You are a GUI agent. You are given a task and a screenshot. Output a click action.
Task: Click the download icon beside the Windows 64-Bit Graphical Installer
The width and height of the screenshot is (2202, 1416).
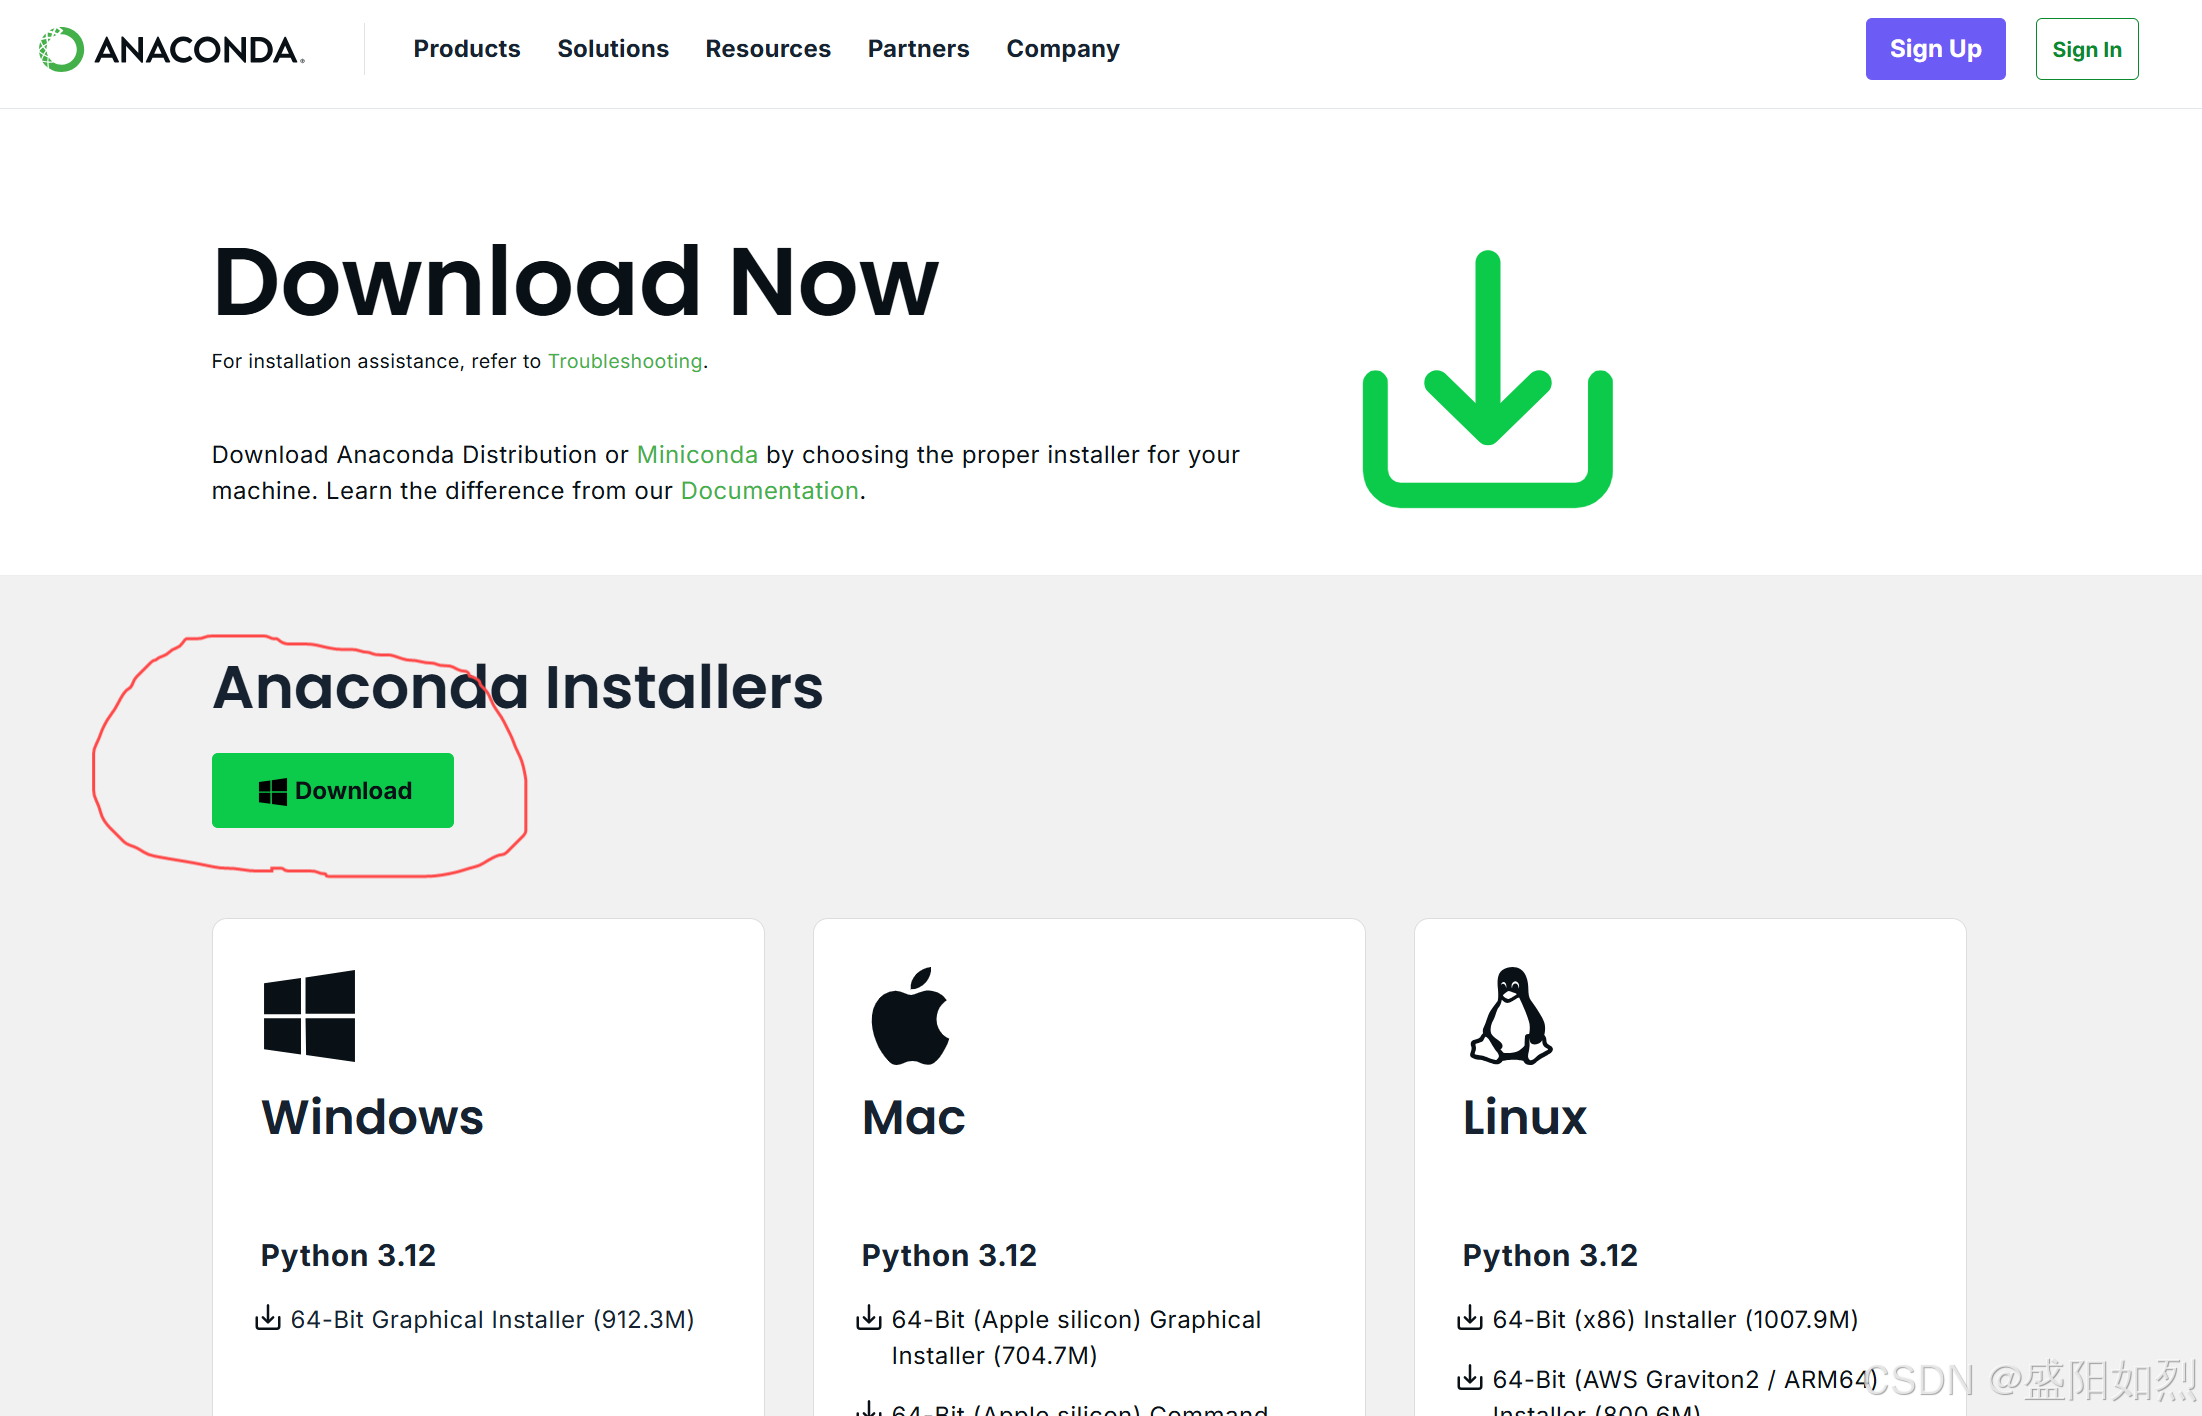(268, 1318)
